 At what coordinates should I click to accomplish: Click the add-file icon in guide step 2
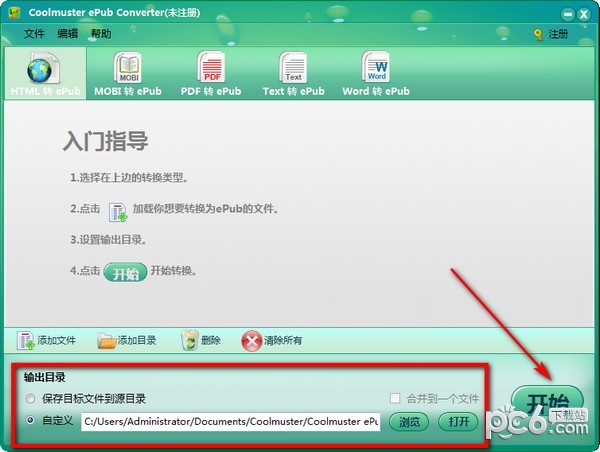[118, 212]
